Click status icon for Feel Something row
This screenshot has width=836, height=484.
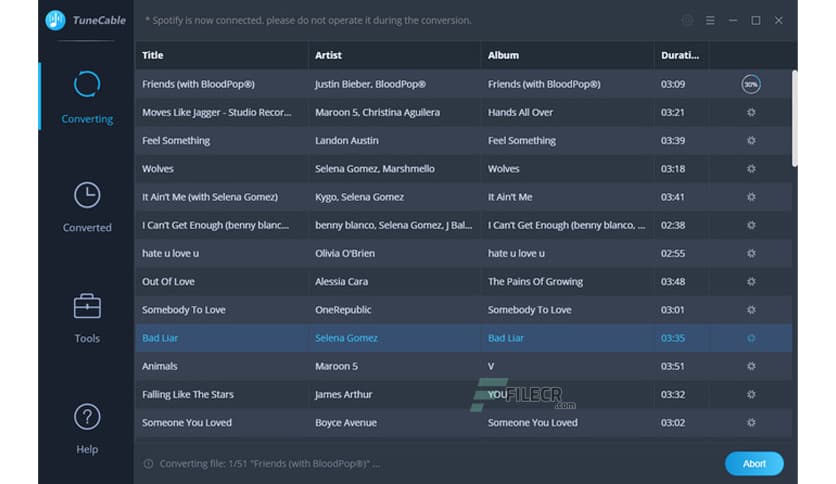coord(751,141)
